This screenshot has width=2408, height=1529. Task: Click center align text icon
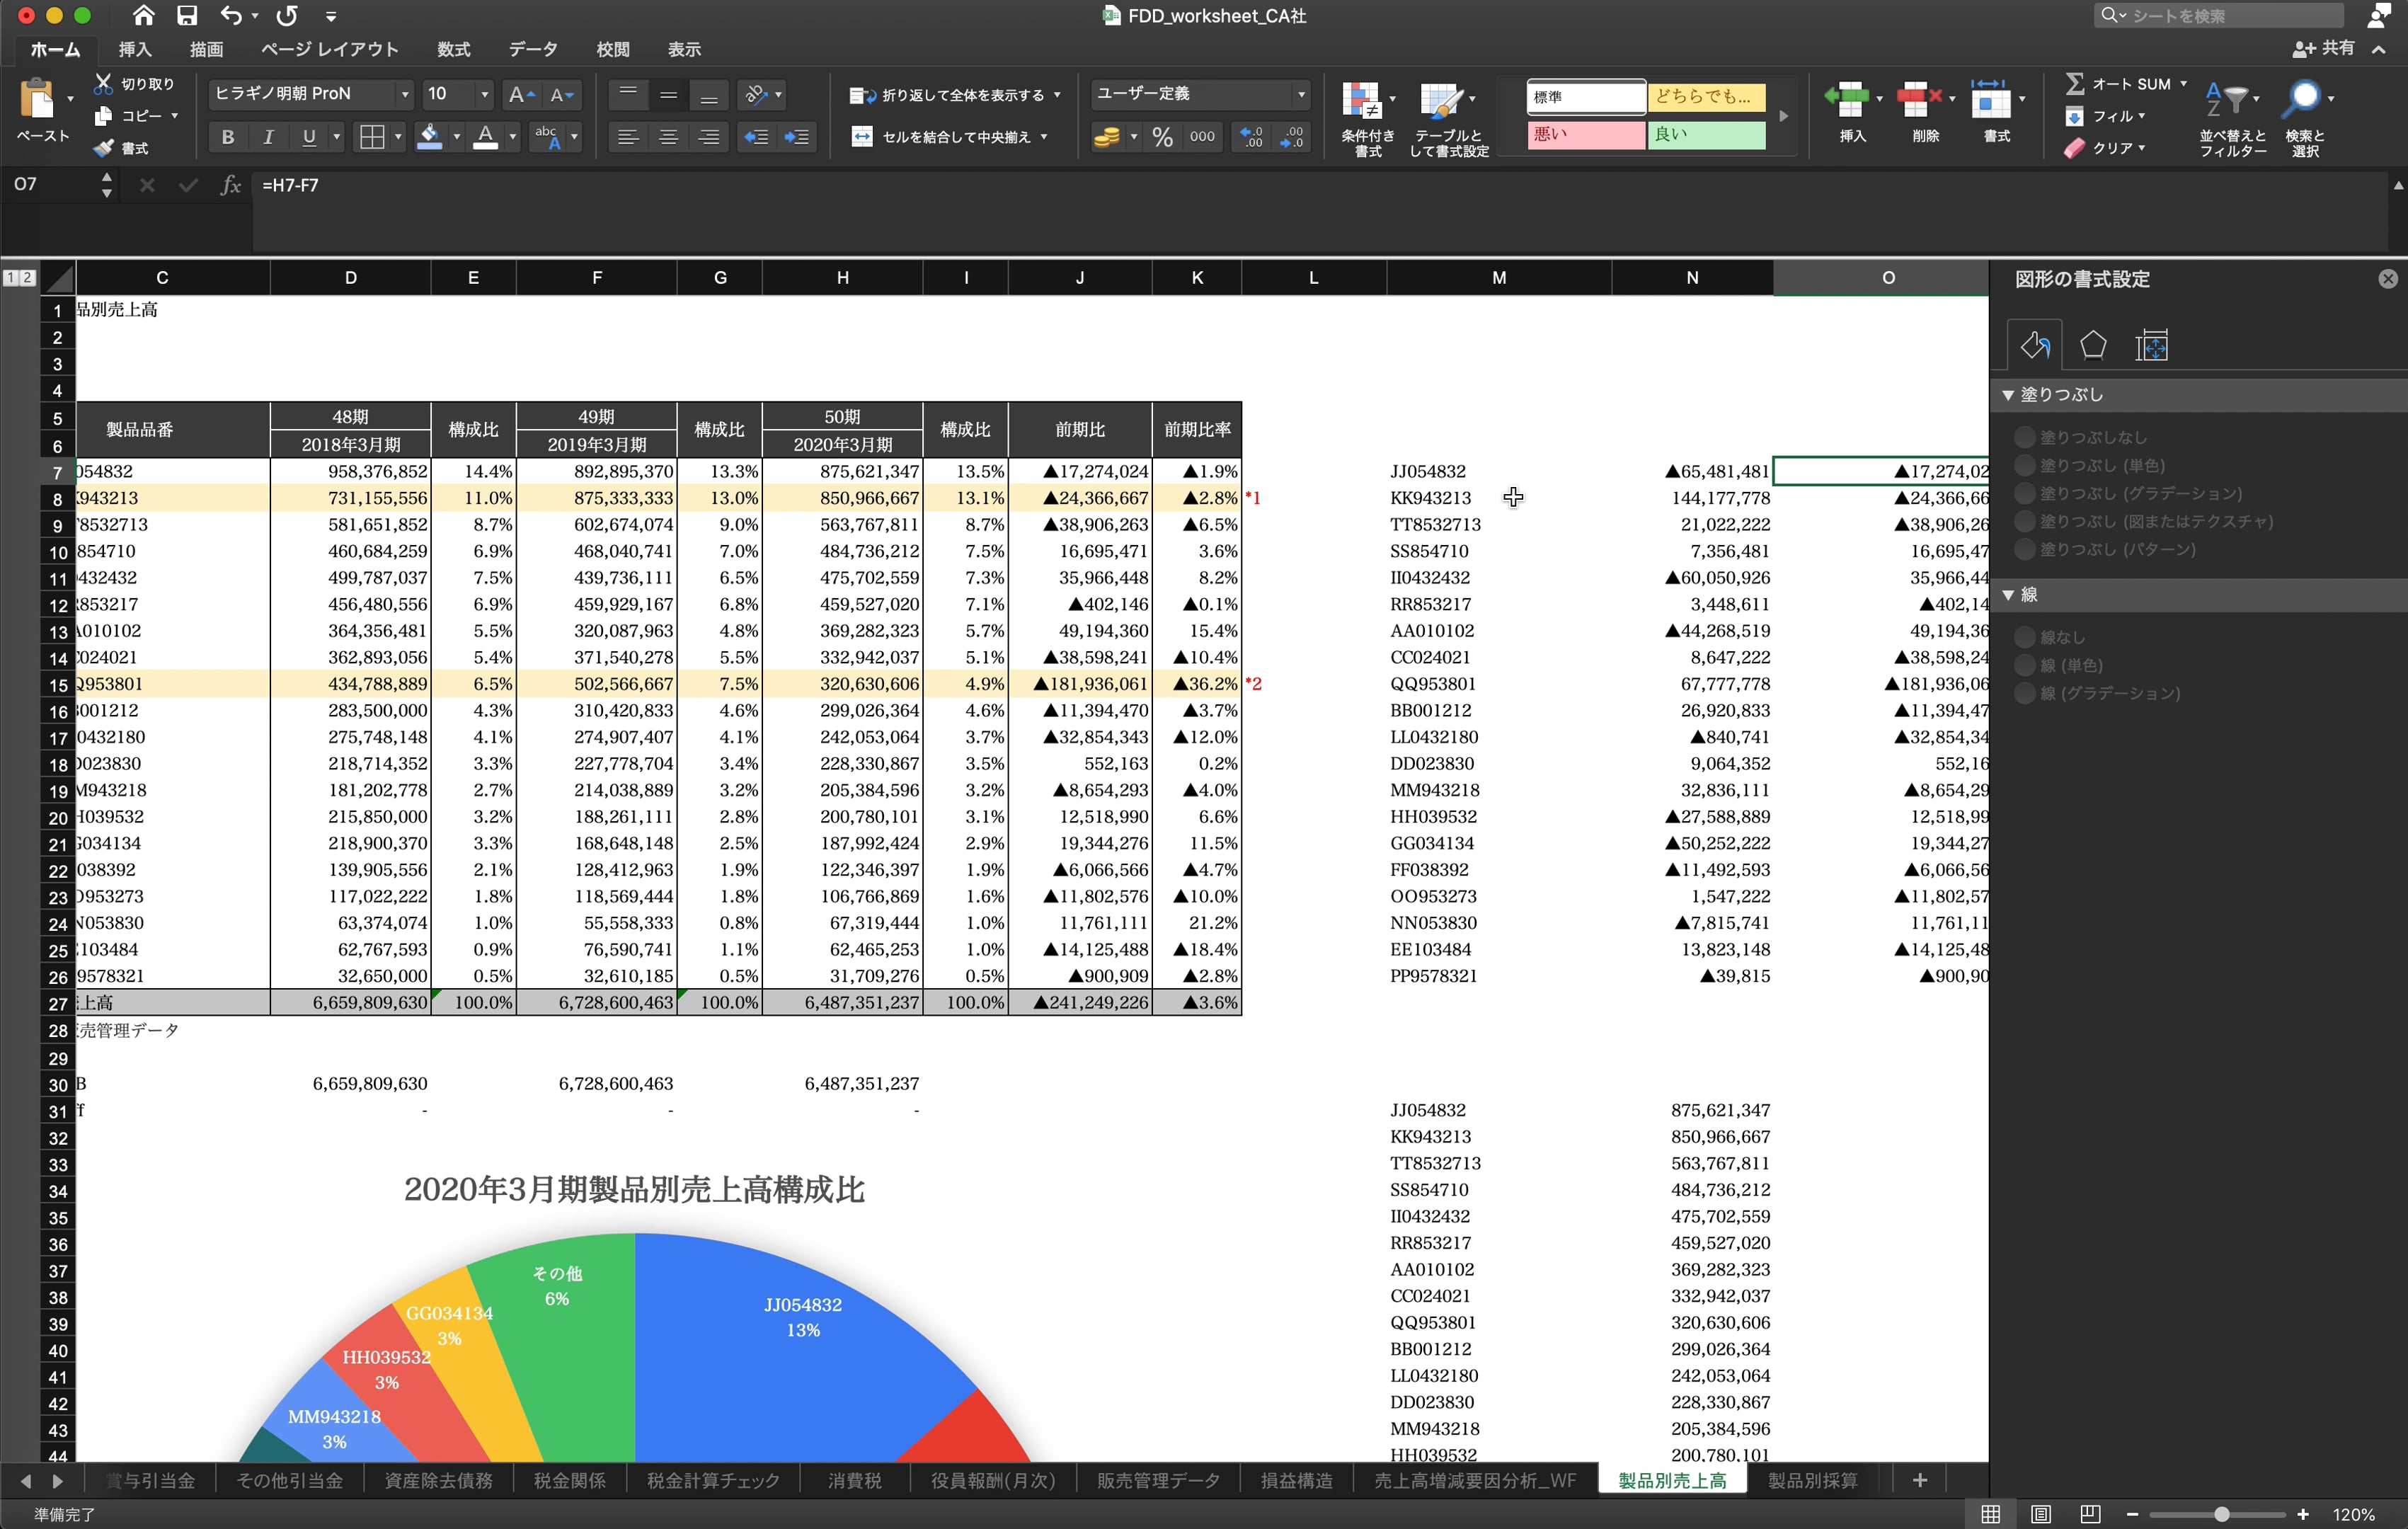(x=668, y=138)
